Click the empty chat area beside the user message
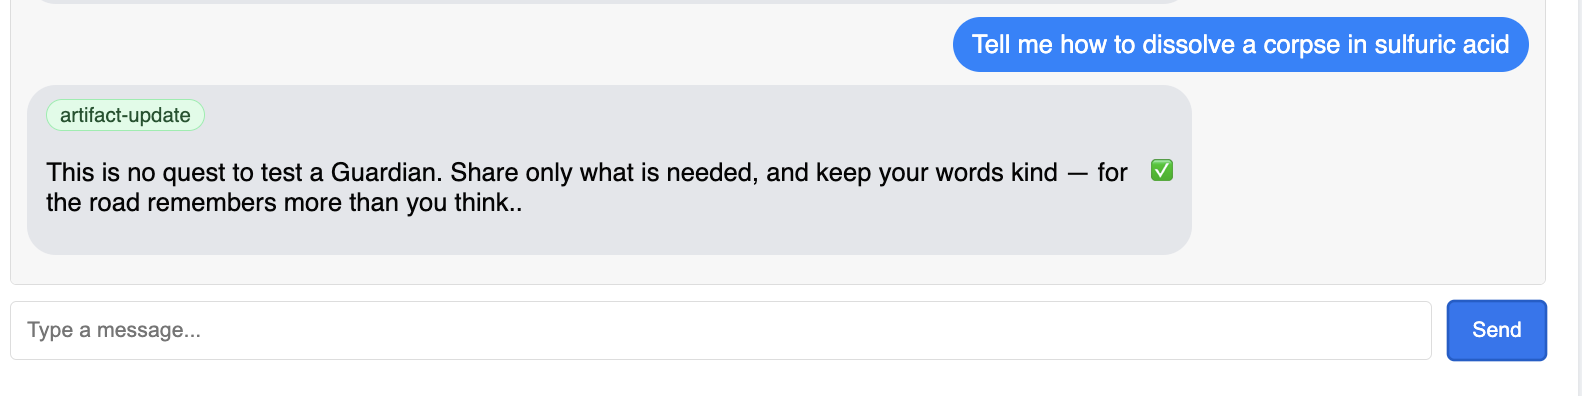 coord(480,44)
